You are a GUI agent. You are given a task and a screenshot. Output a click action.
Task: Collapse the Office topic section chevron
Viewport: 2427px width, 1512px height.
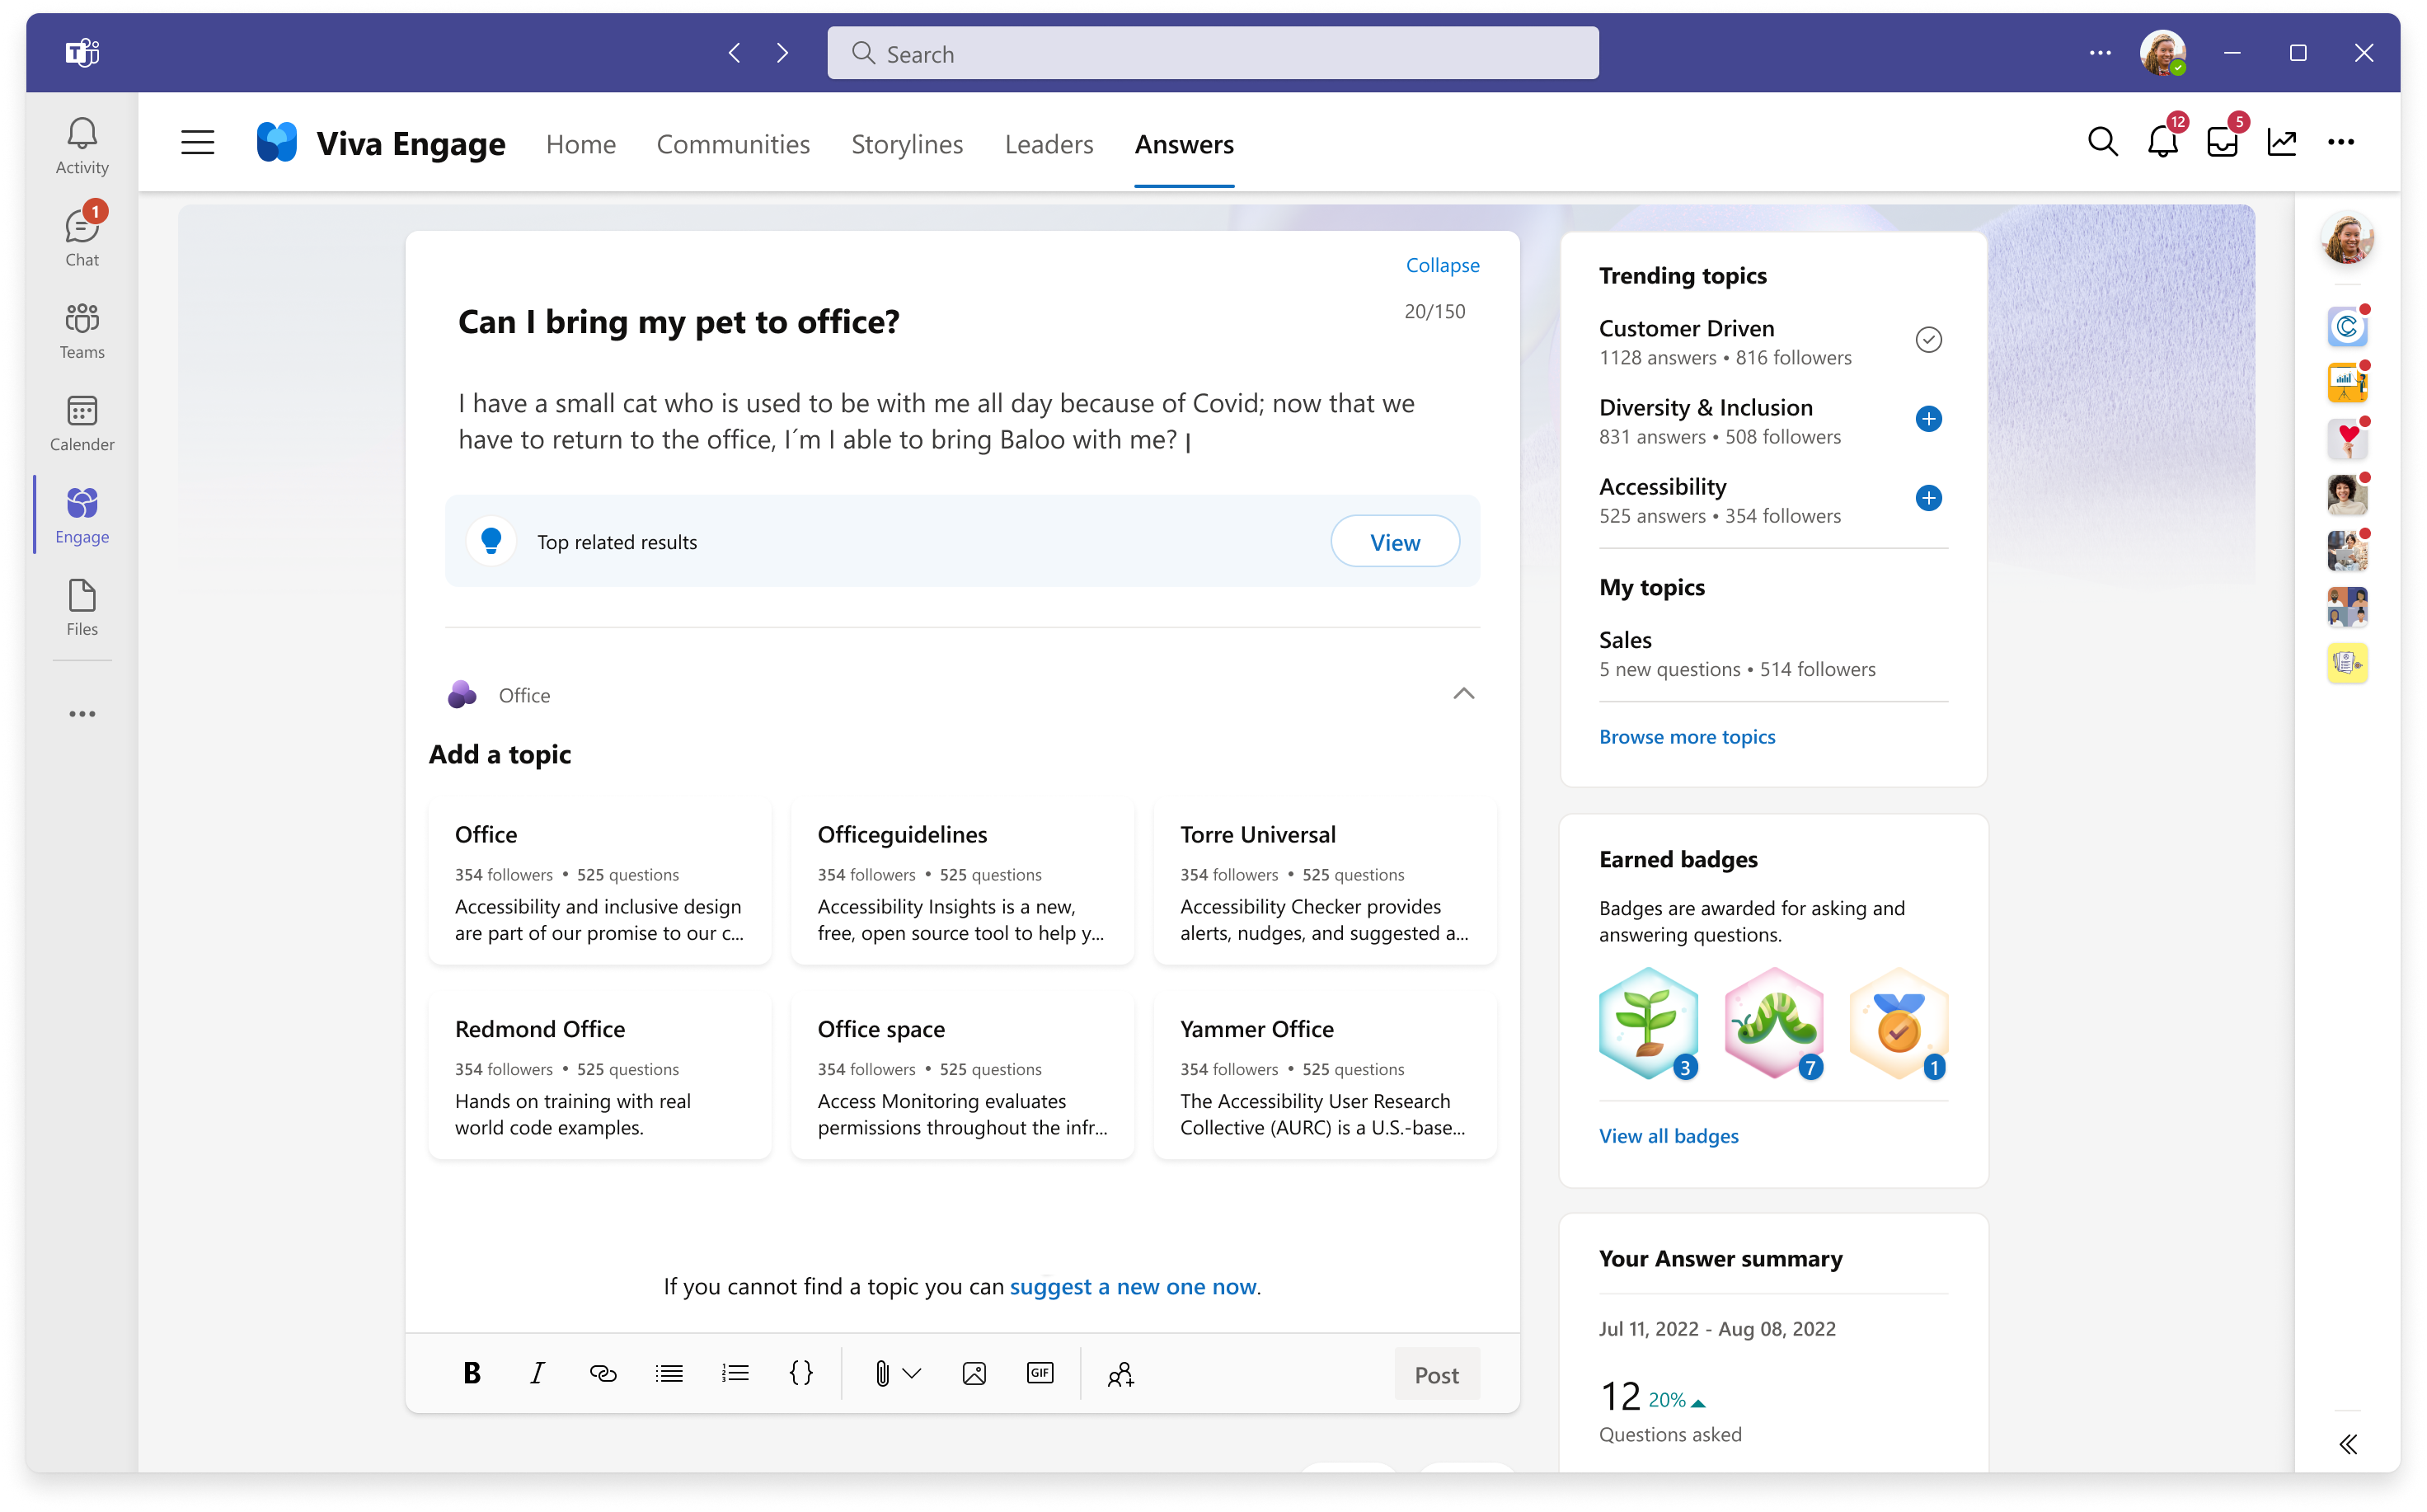coord(1463,693)
